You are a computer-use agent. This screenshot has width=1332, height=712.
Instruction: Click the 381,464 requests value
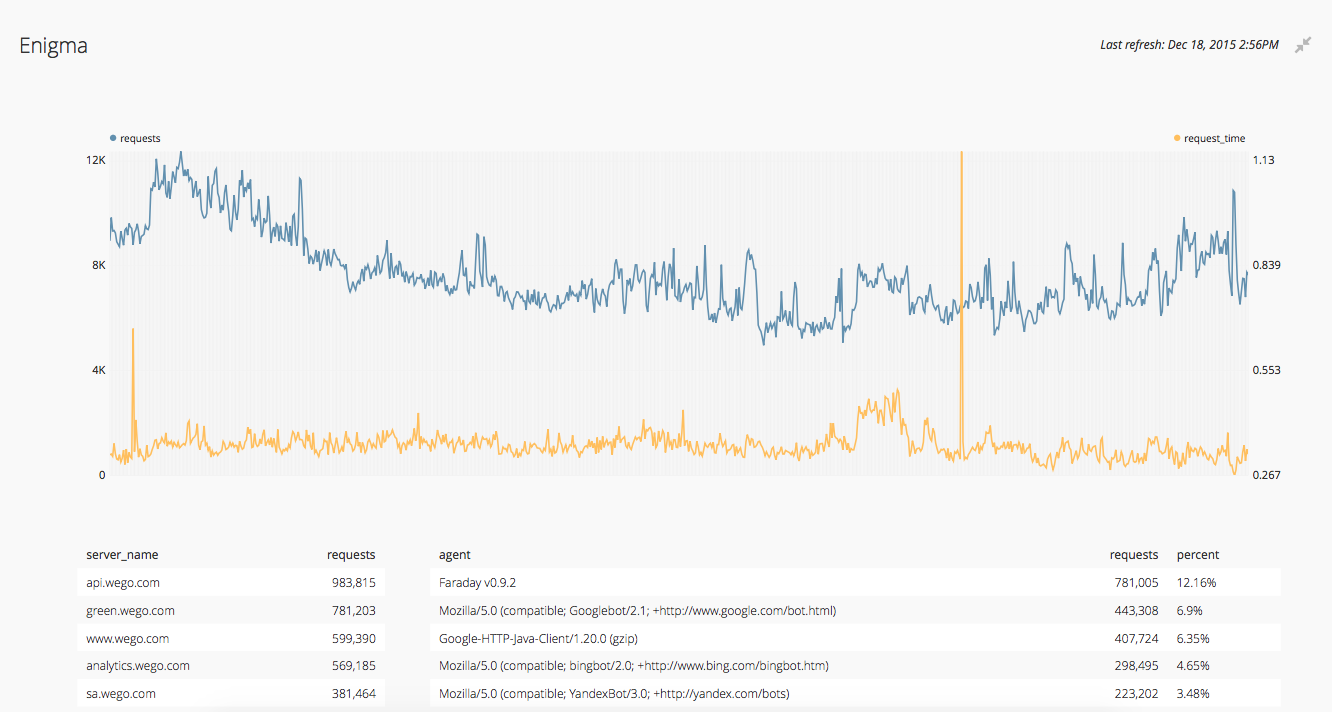point(354,693)
